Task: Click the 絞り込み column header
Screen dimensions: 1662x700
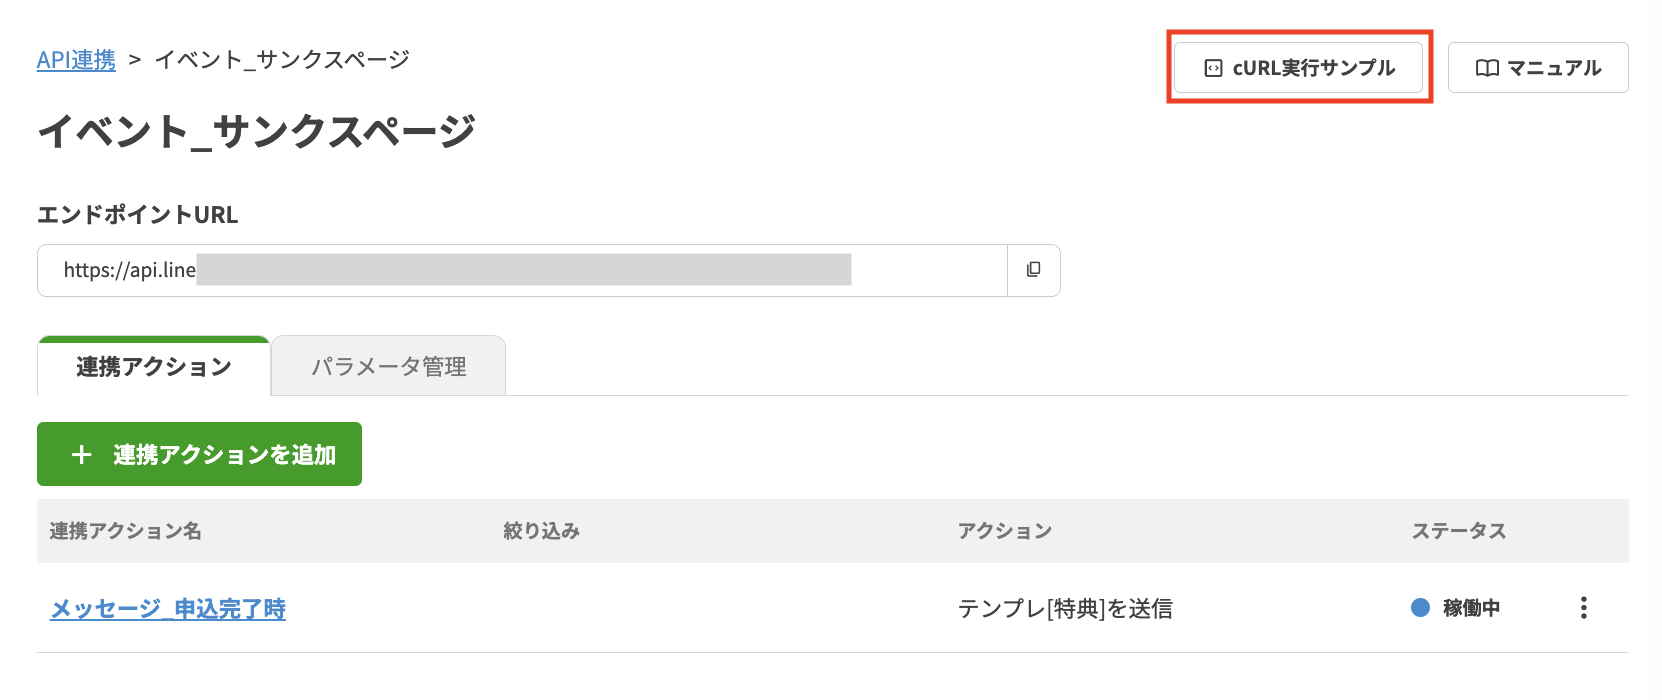Action: [541, 531]
